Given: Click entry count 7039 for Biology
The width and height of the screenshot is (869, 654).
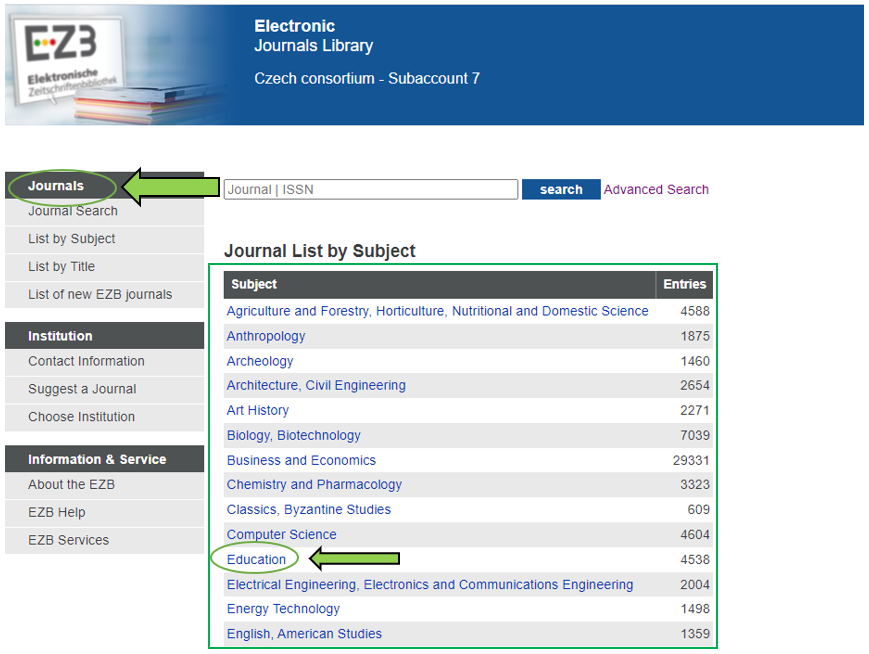Looking at the screenshot, I should 695,435.
